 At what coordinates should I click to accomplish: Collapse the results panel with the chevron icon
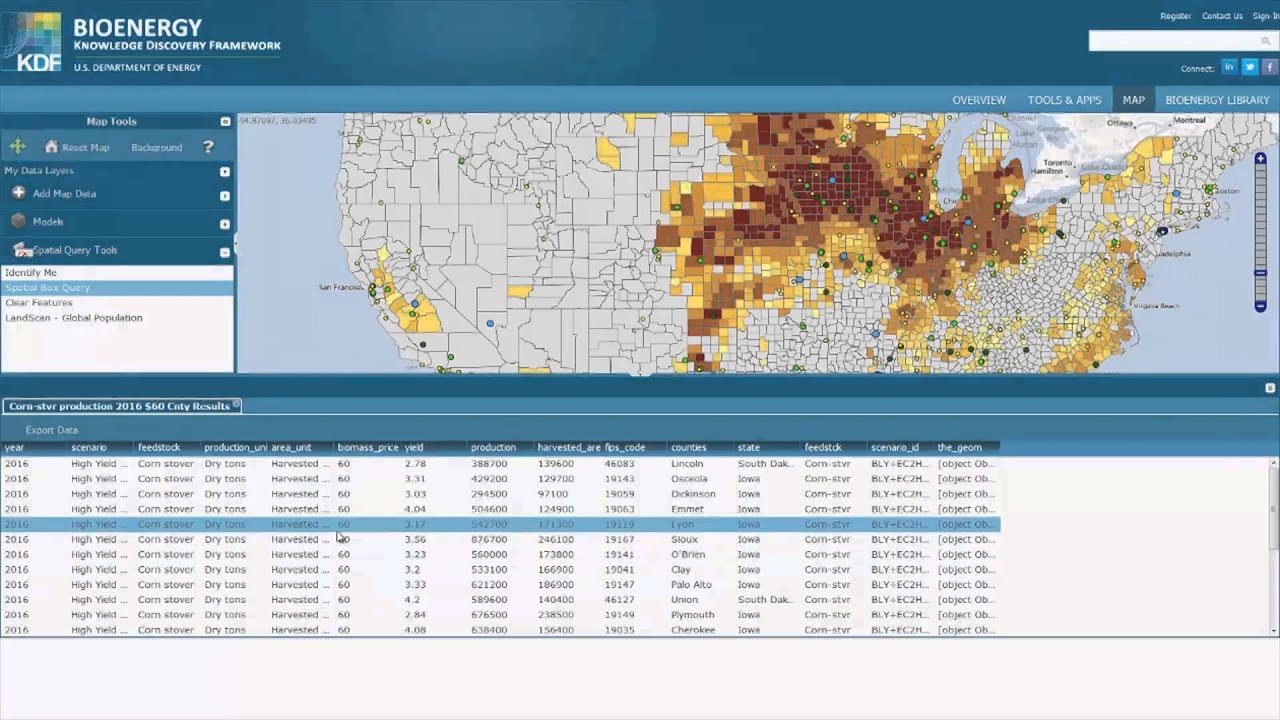(1270, 387)
